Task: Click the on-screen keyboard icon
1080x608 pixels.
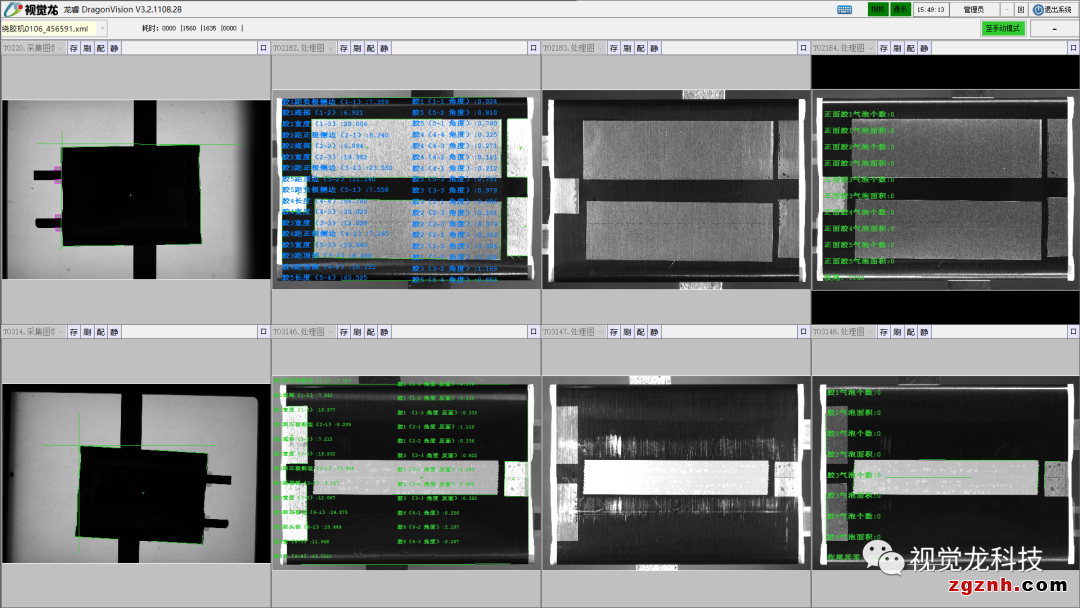Action: click(845, 9)
